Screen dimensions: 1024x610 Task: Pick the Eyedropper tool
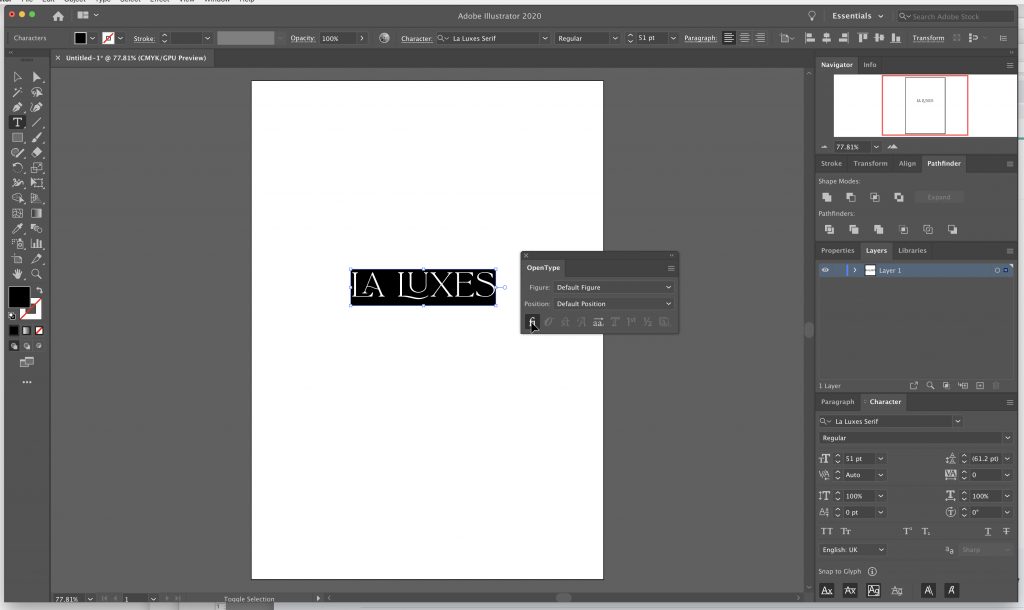17,228
